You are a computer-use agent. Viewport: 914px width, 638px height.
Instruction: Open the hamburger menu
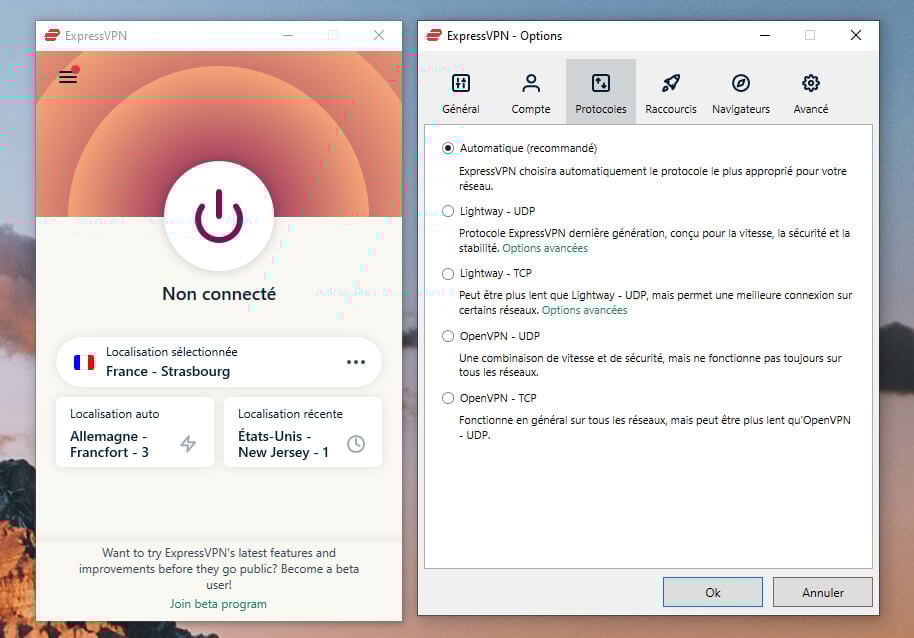pyautogui.click(x=67, y=76)
